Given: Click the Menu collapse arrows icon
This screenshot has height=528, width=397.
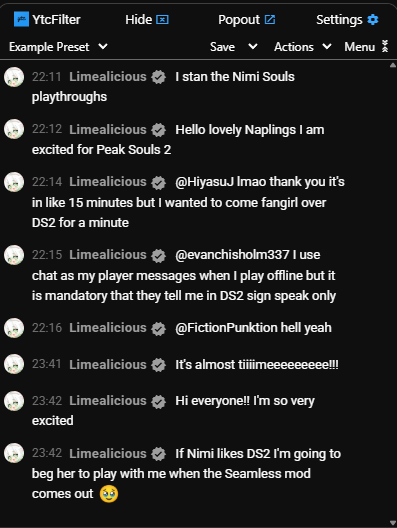Looking at the screenshot, I should pyautogui.click(x=385, y=46).
